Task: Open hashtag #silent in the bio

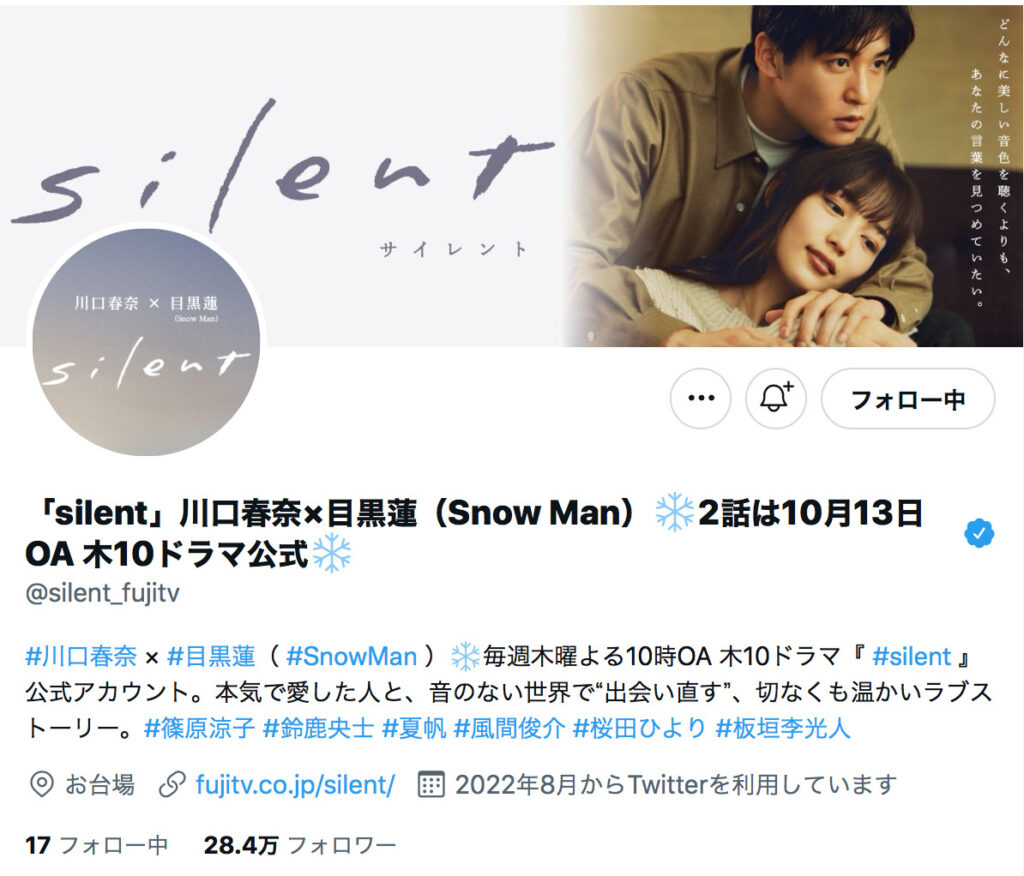Action: click(911, 657)
